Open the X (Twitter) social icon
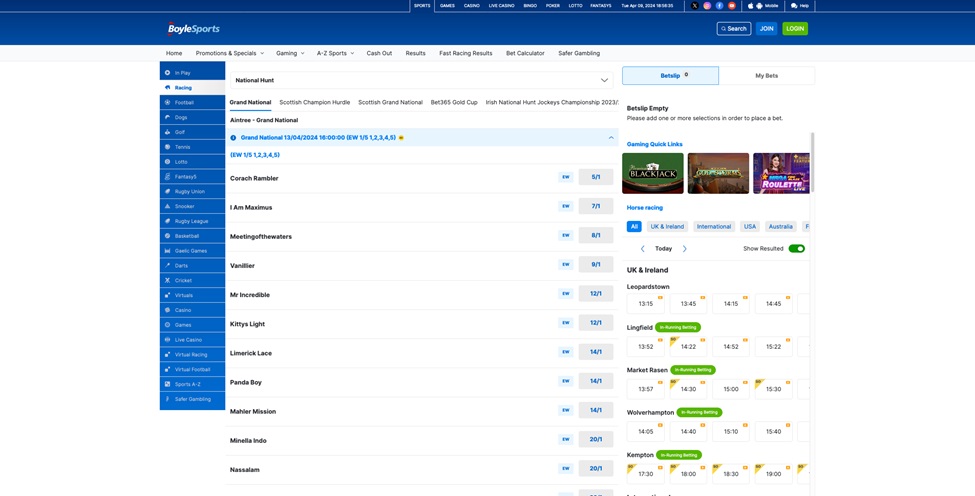 695,6
